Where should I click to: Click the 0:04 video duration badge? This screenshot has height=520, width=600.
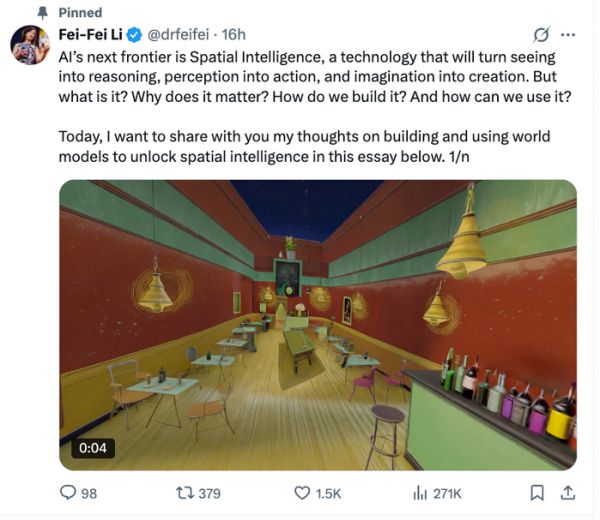tap(92, 448)
